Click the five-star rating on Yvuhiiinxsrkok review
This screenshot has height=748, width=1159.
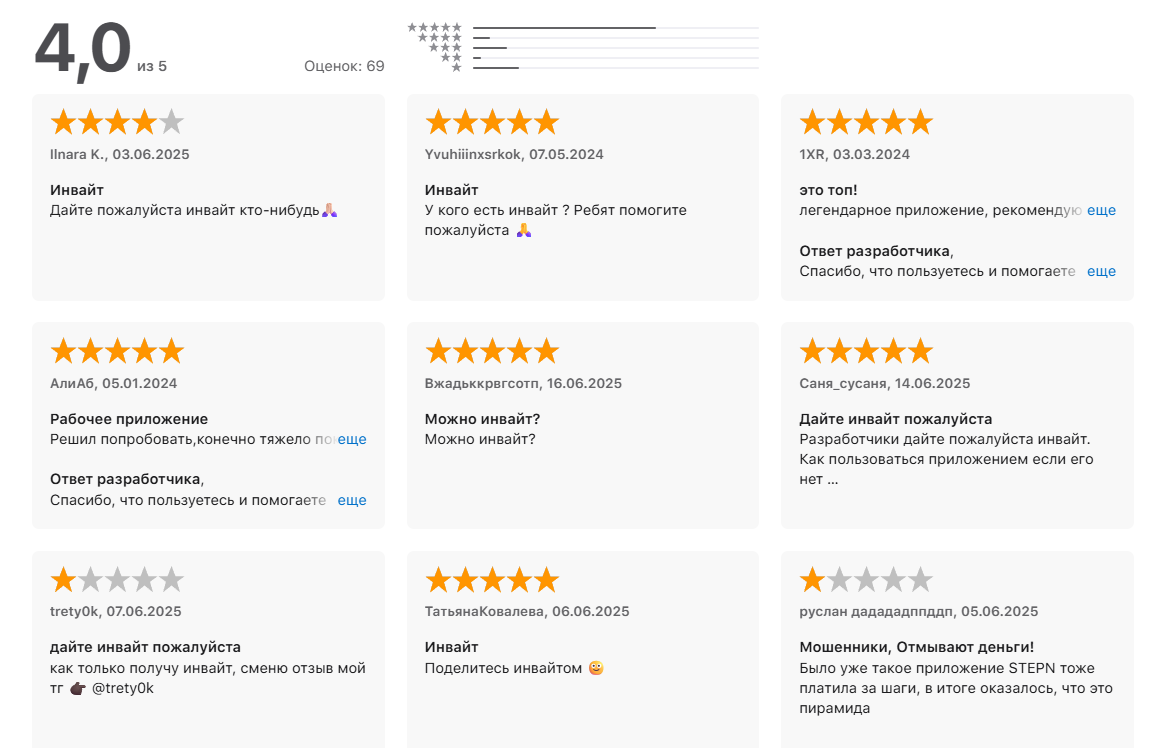pos(492,122)
